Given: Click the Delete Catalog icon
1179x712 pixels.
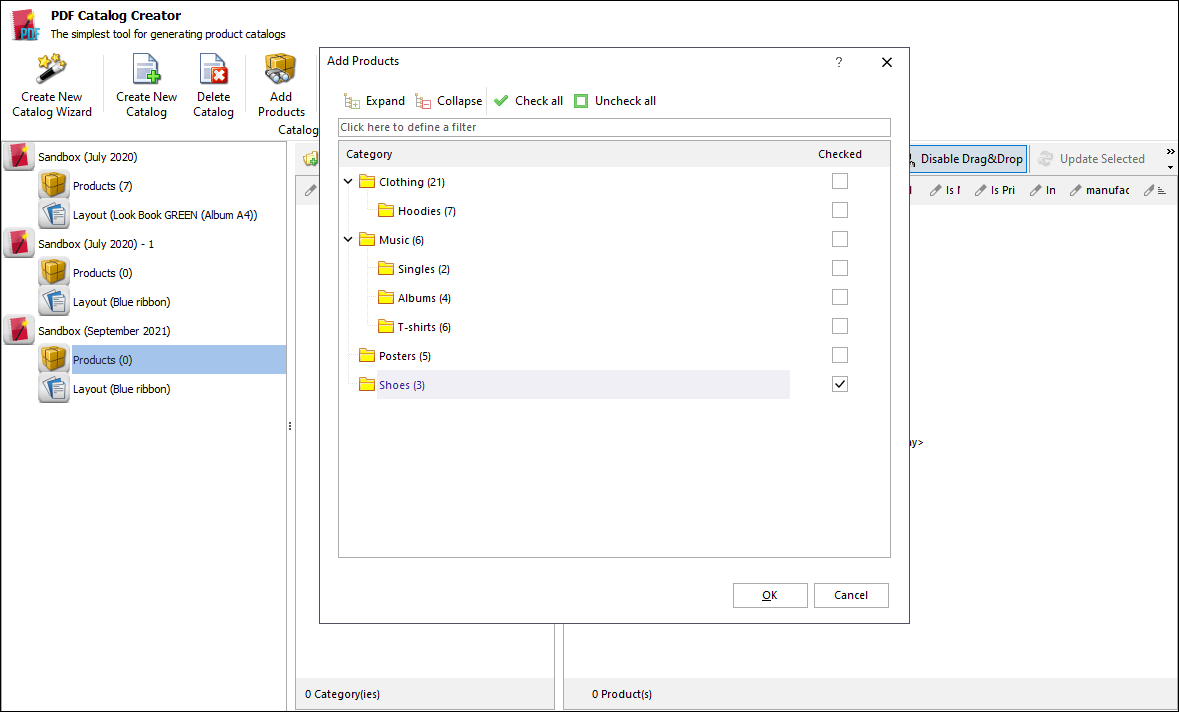Looking at the screenshot, I should pyautogui.click(x=213, y=72).
